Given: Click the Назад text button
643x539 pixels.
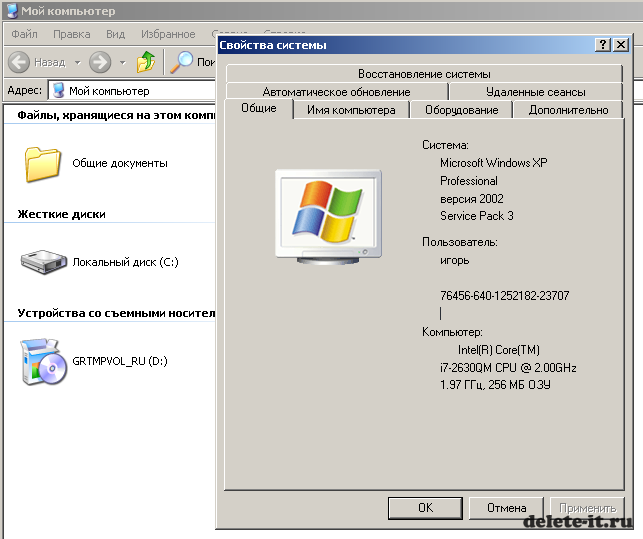Looking at the screenshot, I should coord(50,62).
